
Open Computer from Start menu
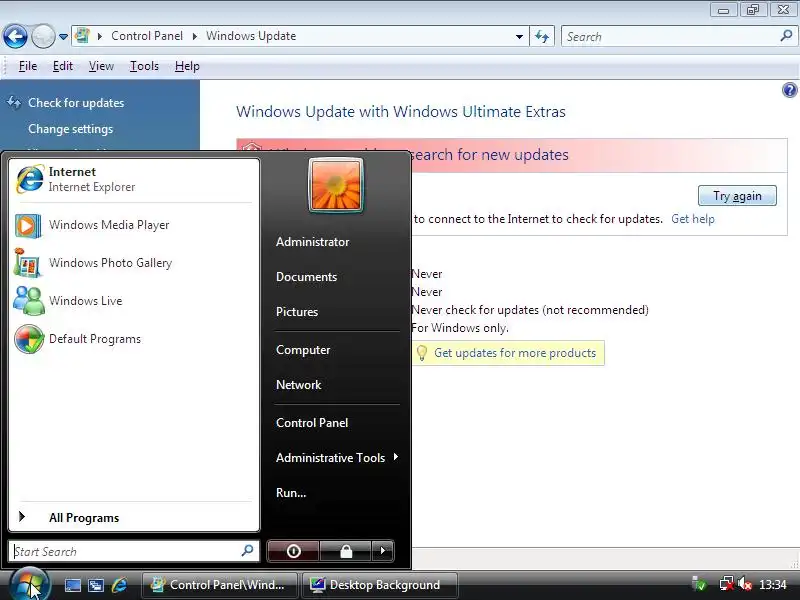pyautogui.click(x=303, y=350)
